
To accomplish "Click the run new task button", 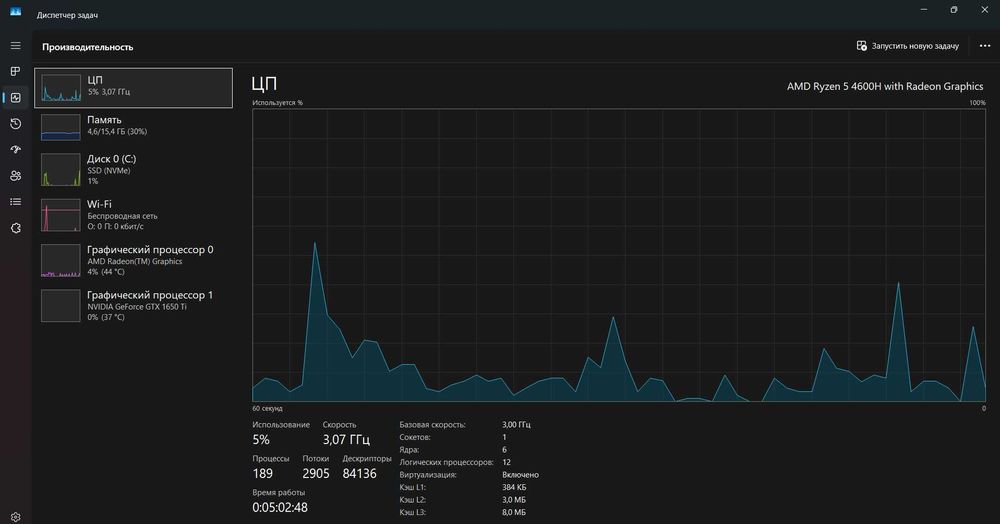I will (x=908, y=46).
